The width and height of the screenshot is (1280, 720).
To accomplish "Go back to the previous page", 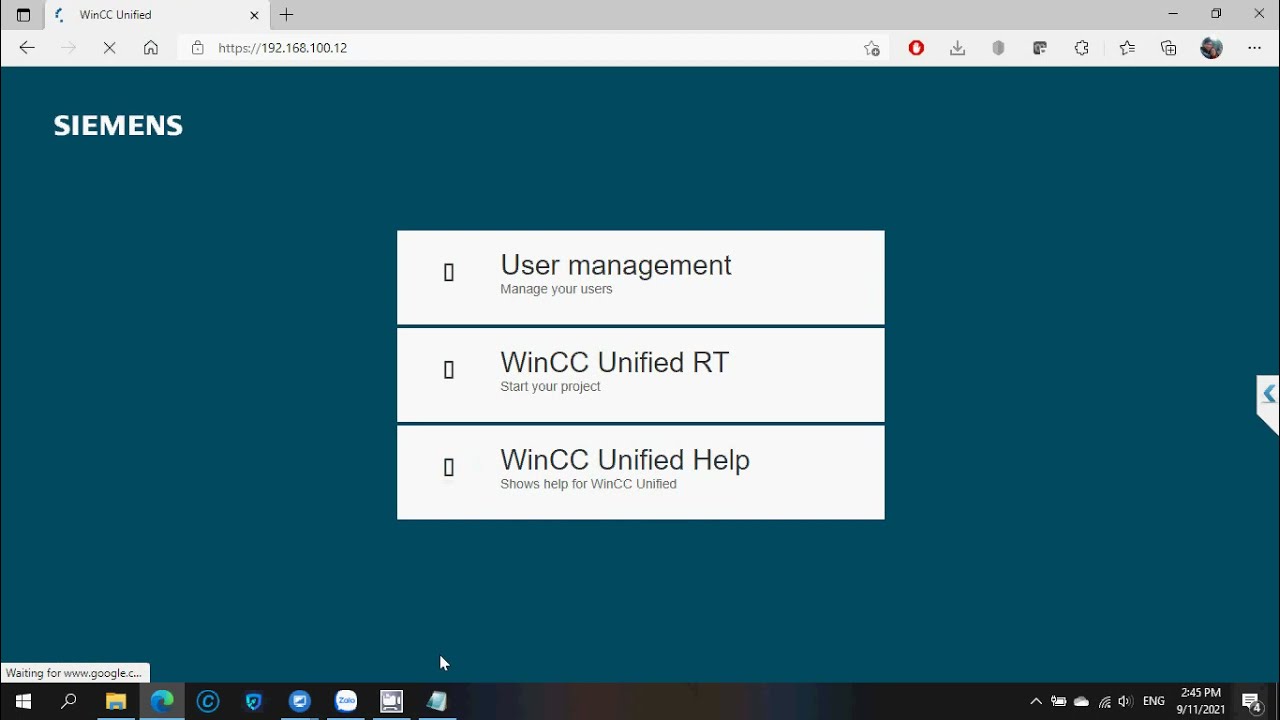I will (x=27, y=47).
